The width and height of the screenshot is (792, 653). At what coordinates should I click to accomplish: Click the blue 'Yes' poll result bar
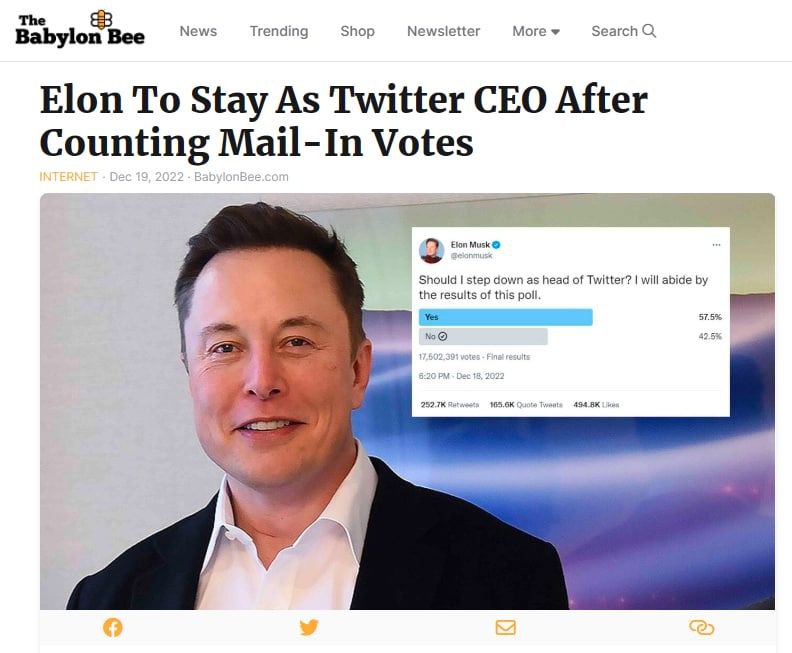pos(505,317)
